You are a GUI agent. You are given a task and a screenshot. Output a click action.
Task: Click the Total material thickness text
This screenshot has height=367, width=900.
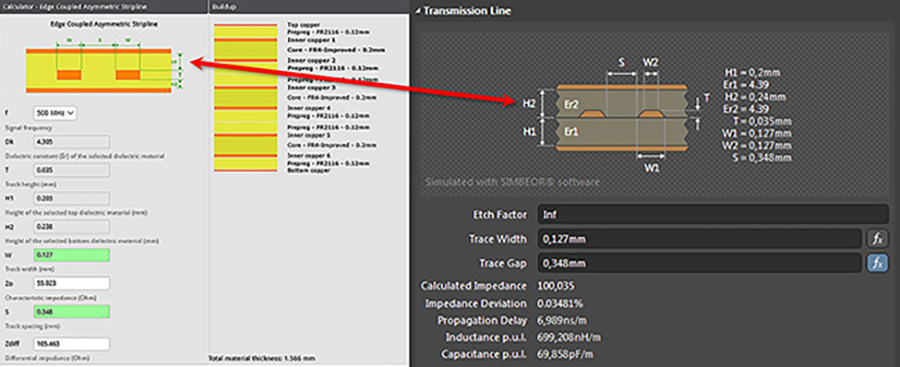262,358
